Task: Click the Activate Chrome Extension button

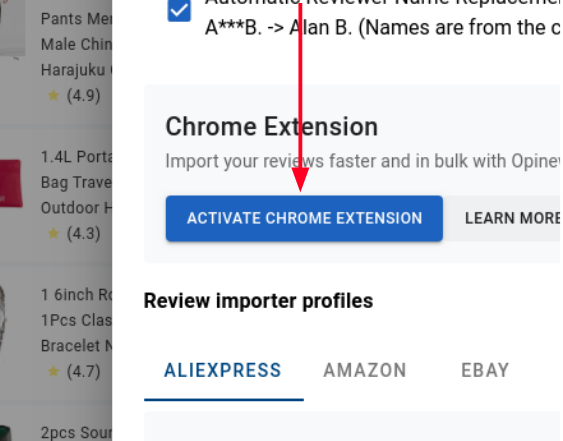Action: [x=304, y=218]
